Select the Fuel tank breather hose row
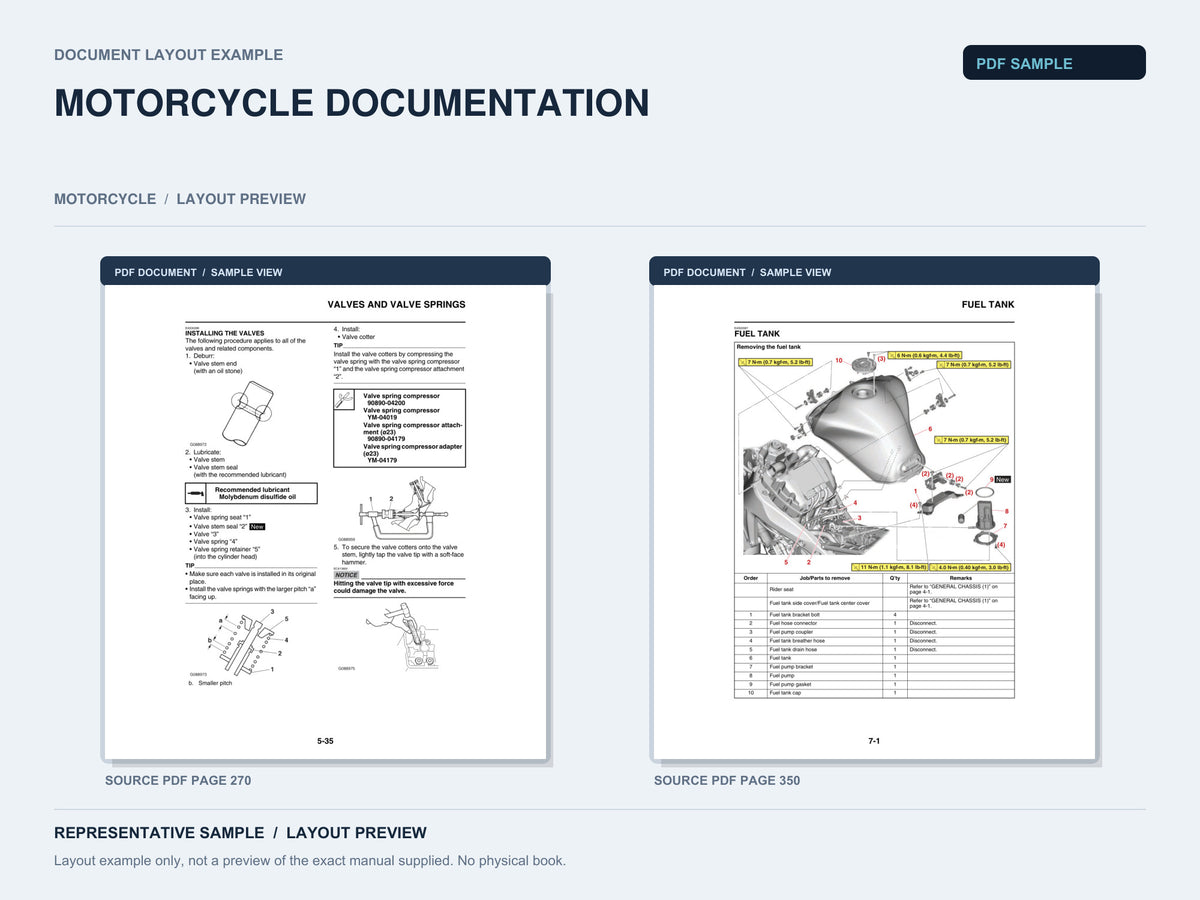Viewport: 1200px width, 900px height. pyautogui.click(x=874, y=641)
